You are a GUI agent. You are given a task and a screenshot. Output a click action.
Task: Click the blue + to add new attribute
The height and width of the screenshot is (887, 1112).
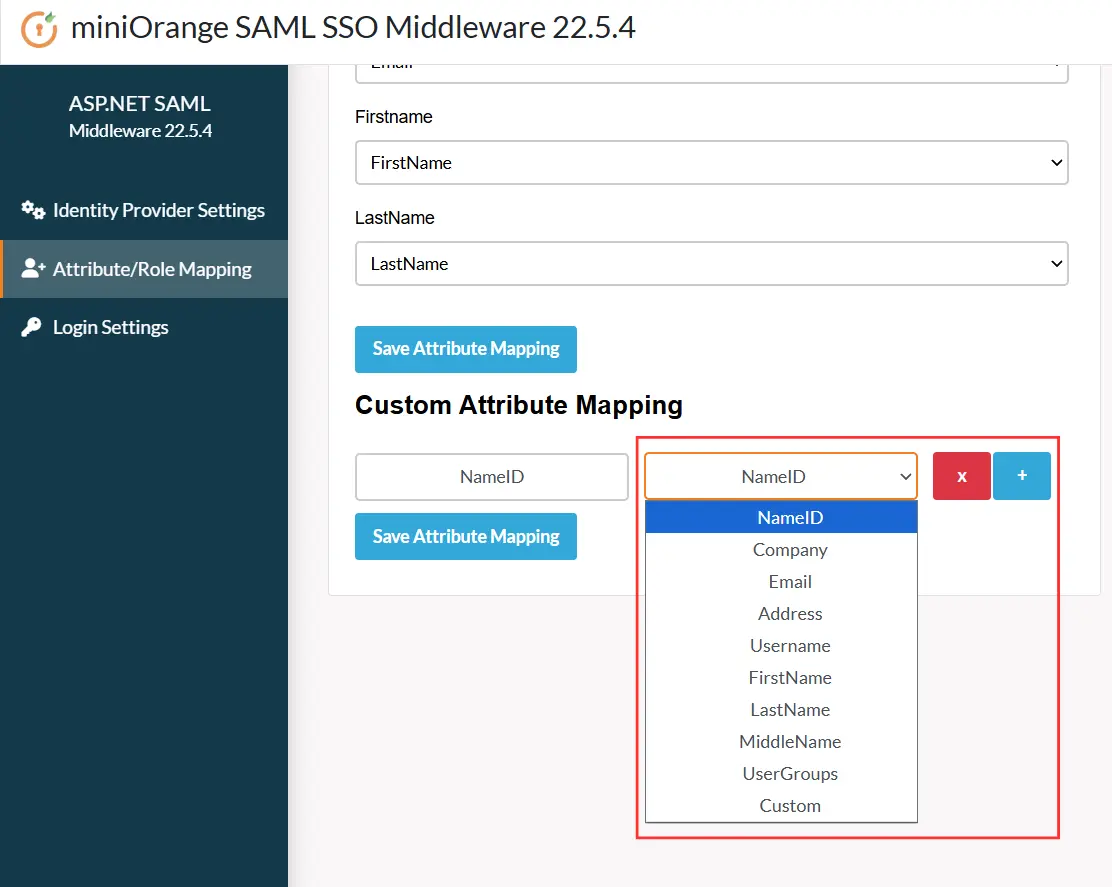click(x=1022, y=476)
